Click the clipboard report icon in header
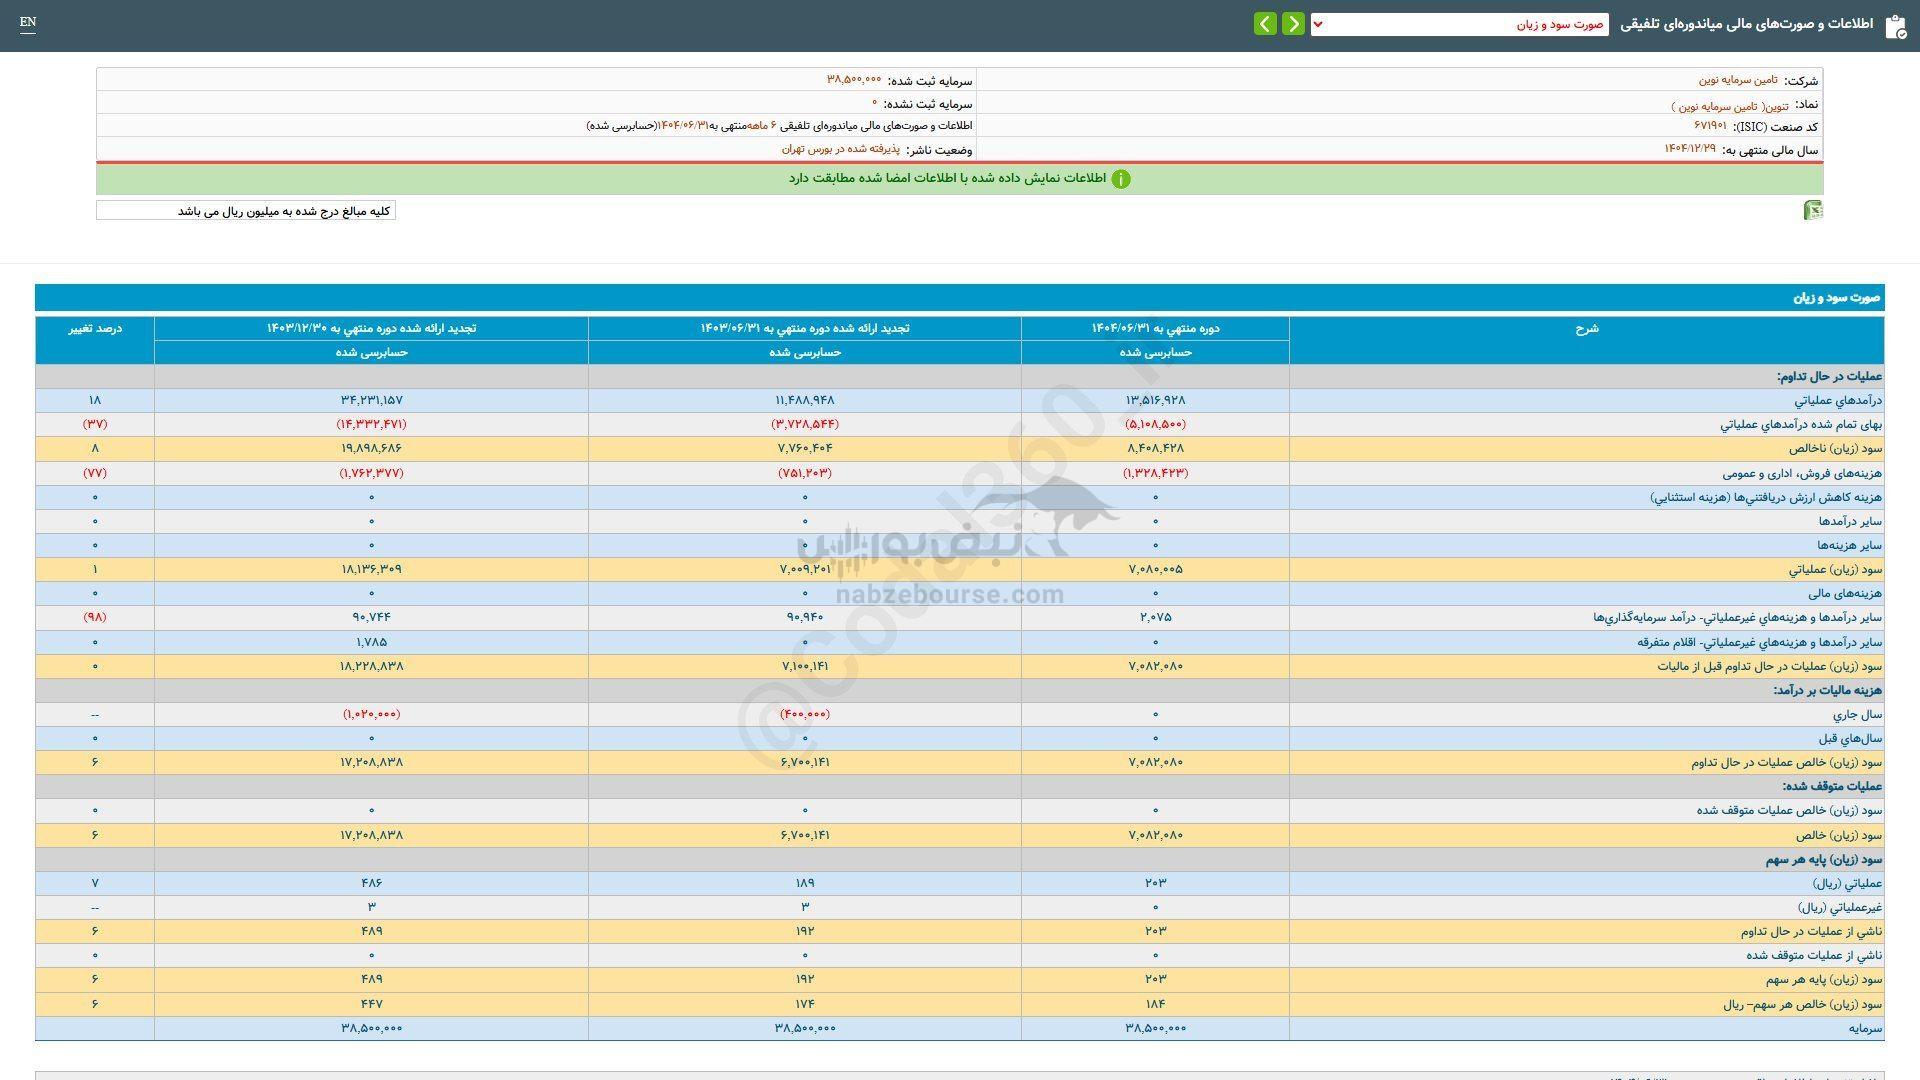The width and height of the screenshot is (1920, 1080). point(1895,26)
